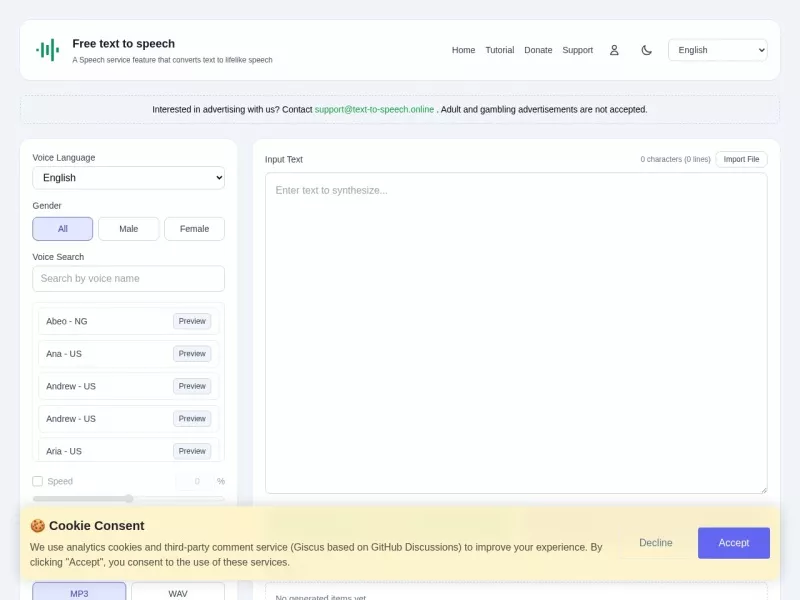Select the Ana - US voice
The width and height of the screenshot is (800, 600).
point(129,354)
